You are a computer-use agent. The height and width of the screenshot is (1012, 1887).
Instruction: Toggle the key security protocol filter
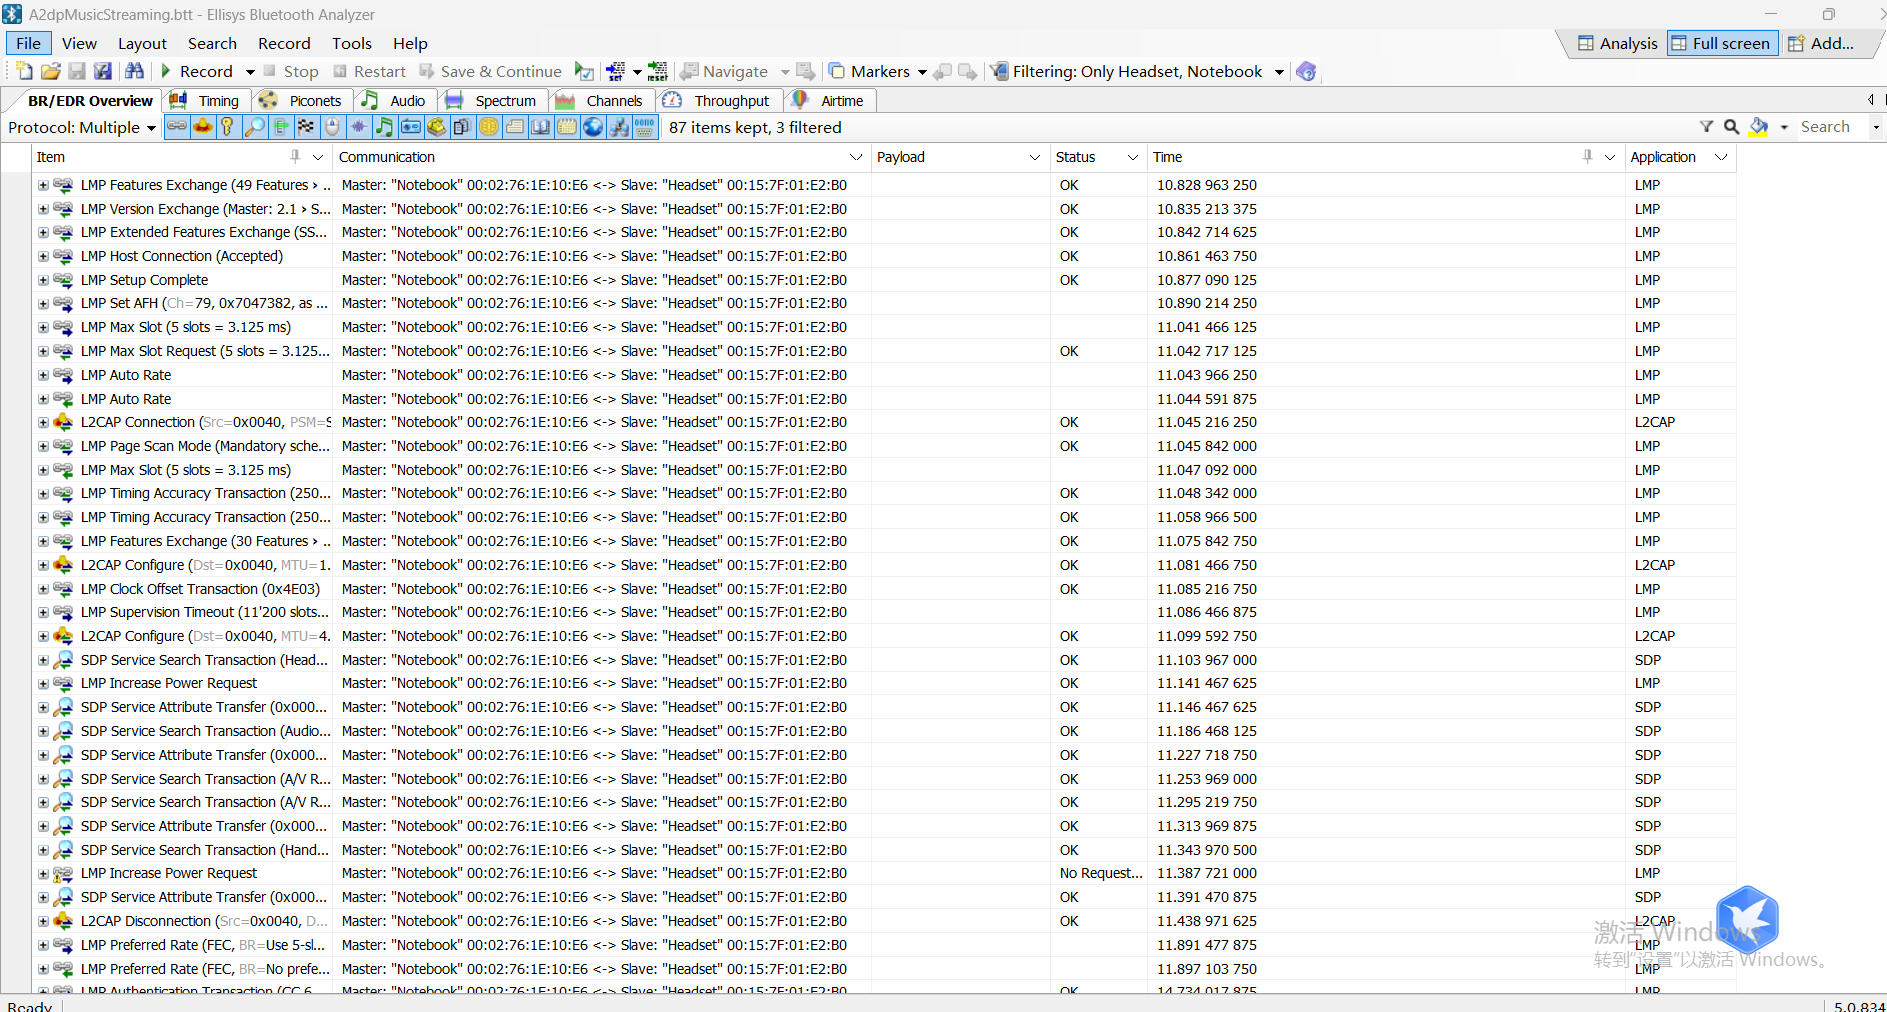click(x=228, y=127)
